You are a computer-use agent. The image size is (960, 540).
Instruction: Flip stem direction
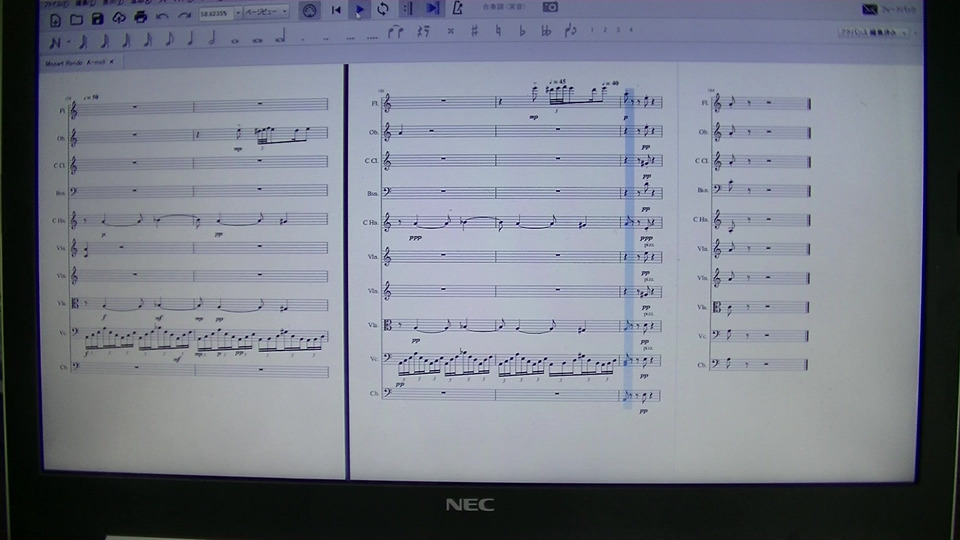[571, 30]
